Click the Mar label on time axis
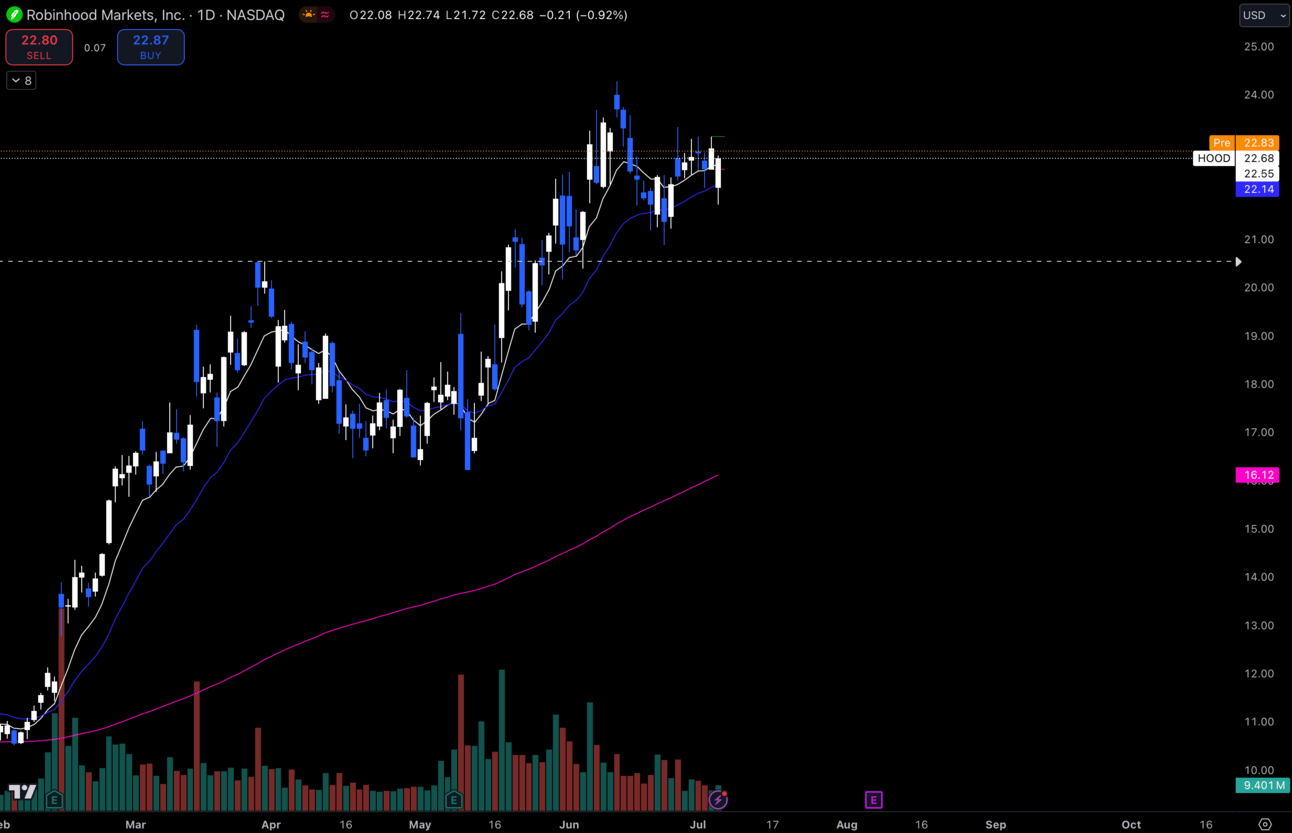This screenshot has width=1292, height=833. (136, 825)
